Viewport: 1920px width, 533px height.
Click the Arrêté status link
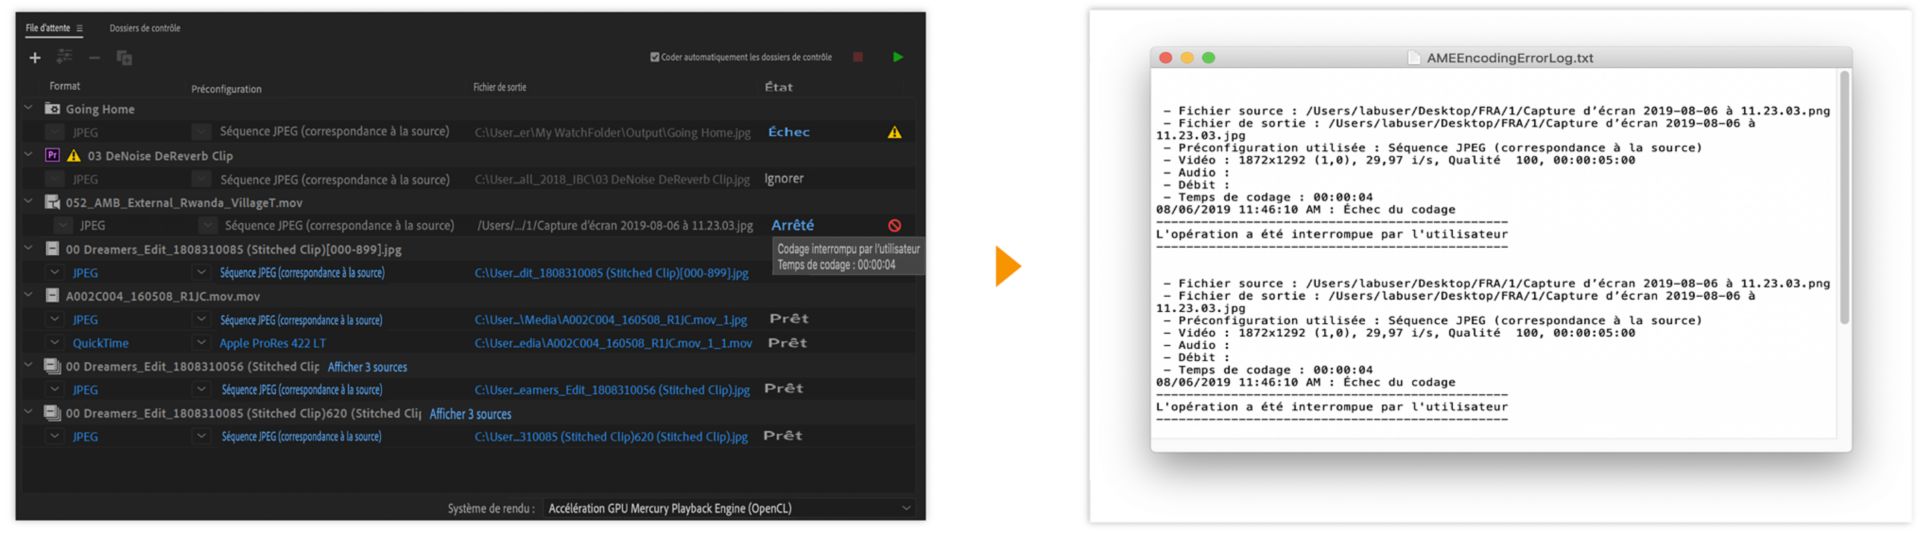pyautogui.click(x=792, y=226)
